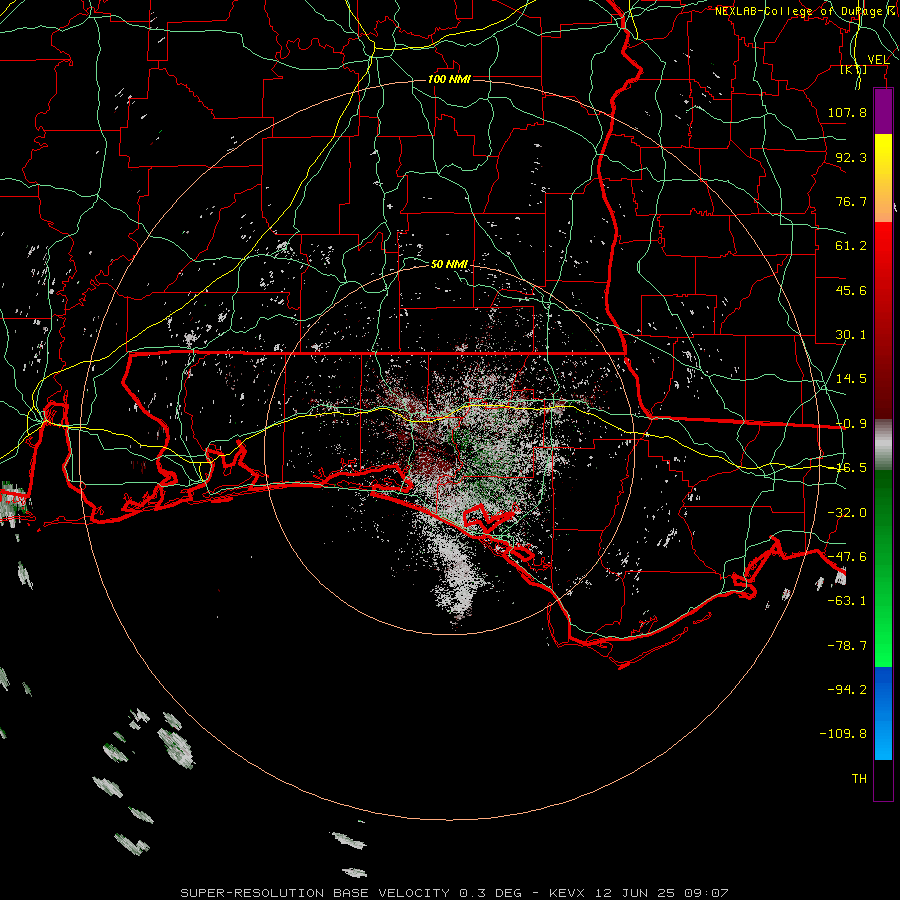
Task: Select the 45.6 velocity scale value
Action: [851, 290]
